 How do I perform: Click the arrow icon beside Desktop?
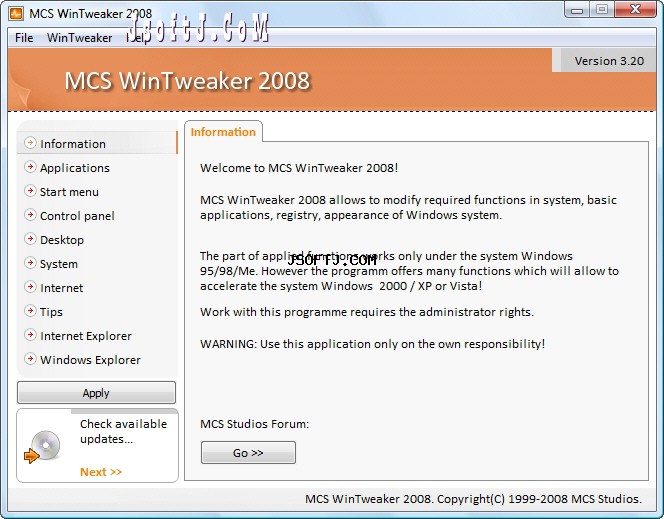[30, 239]
